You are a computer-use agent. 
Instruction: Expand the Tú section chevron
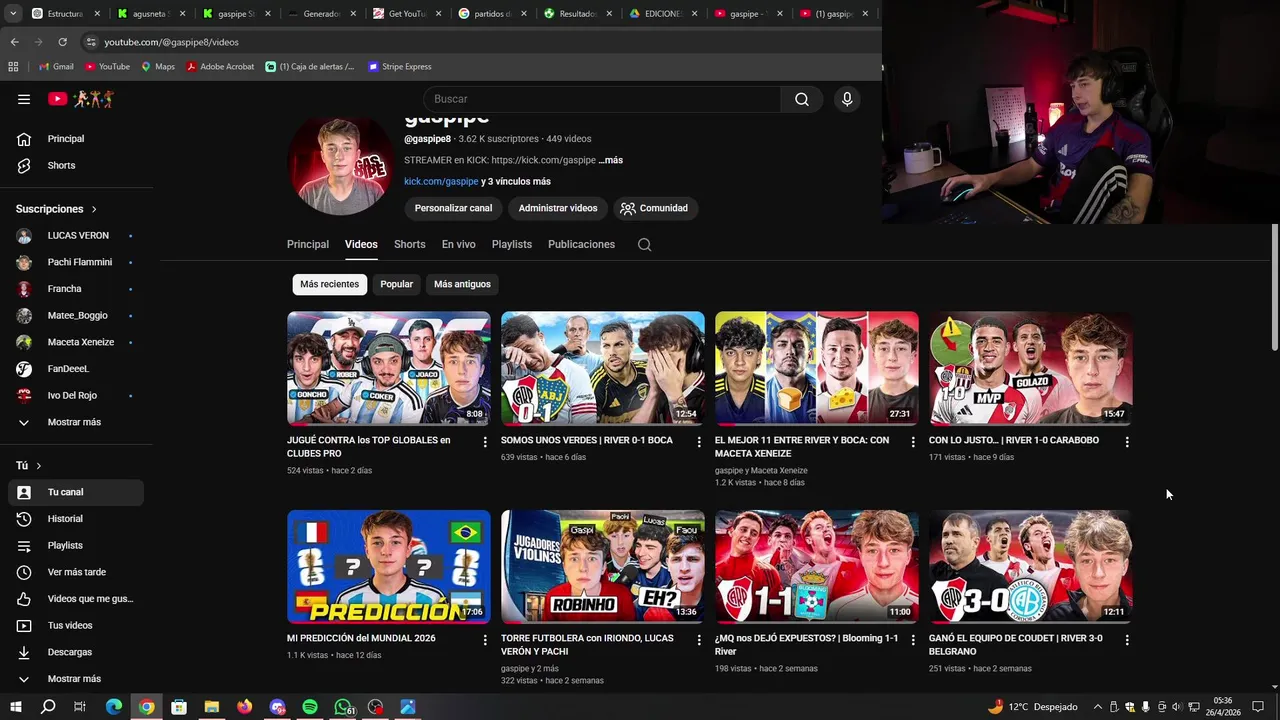pos(39,466)
